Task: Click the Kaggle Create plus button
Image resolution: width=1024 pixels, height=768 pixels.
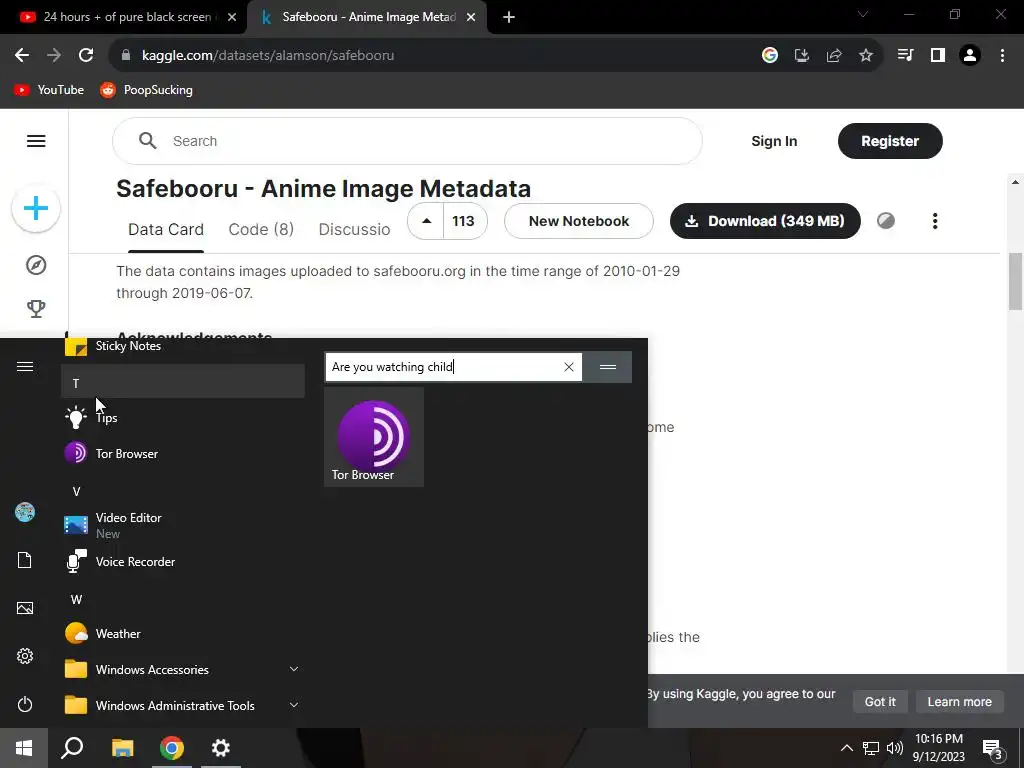Action: [36, 209]
